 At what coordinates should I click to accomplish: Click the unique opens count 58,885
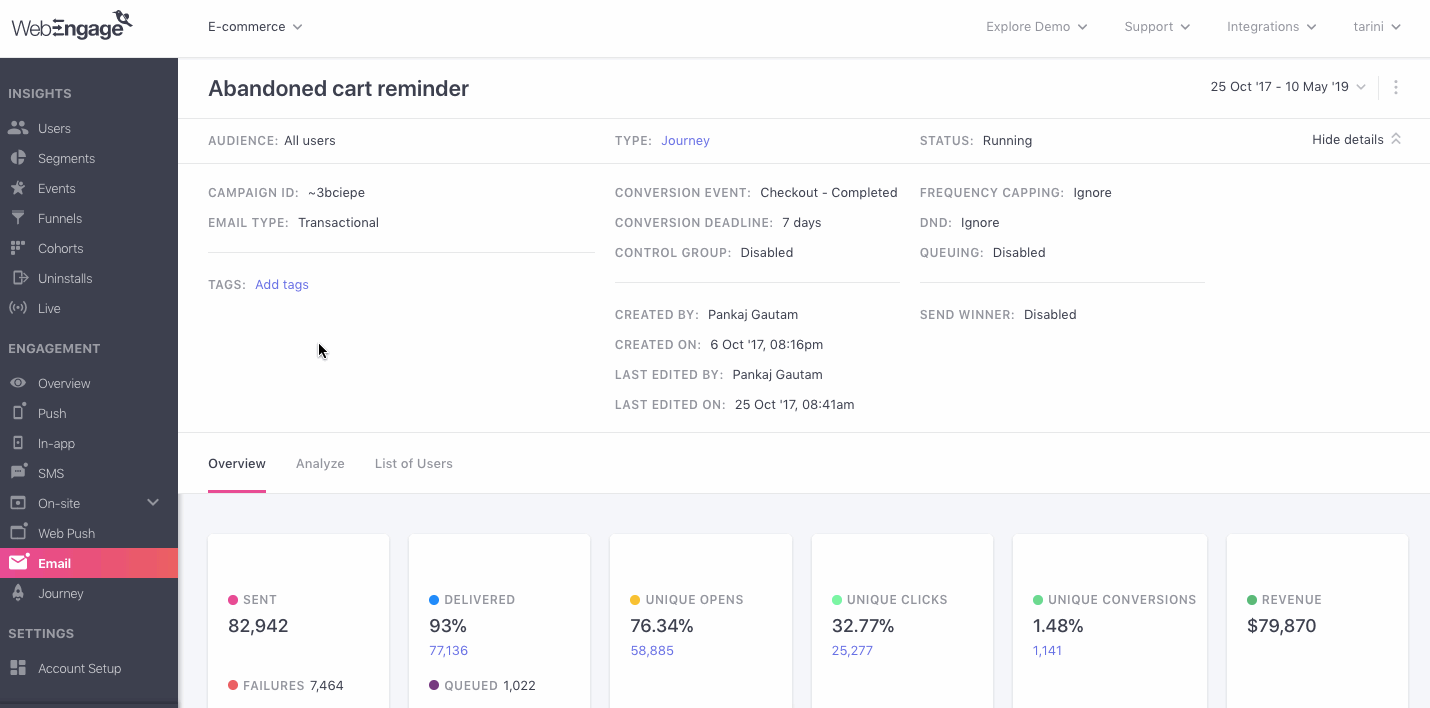point(652,651)
